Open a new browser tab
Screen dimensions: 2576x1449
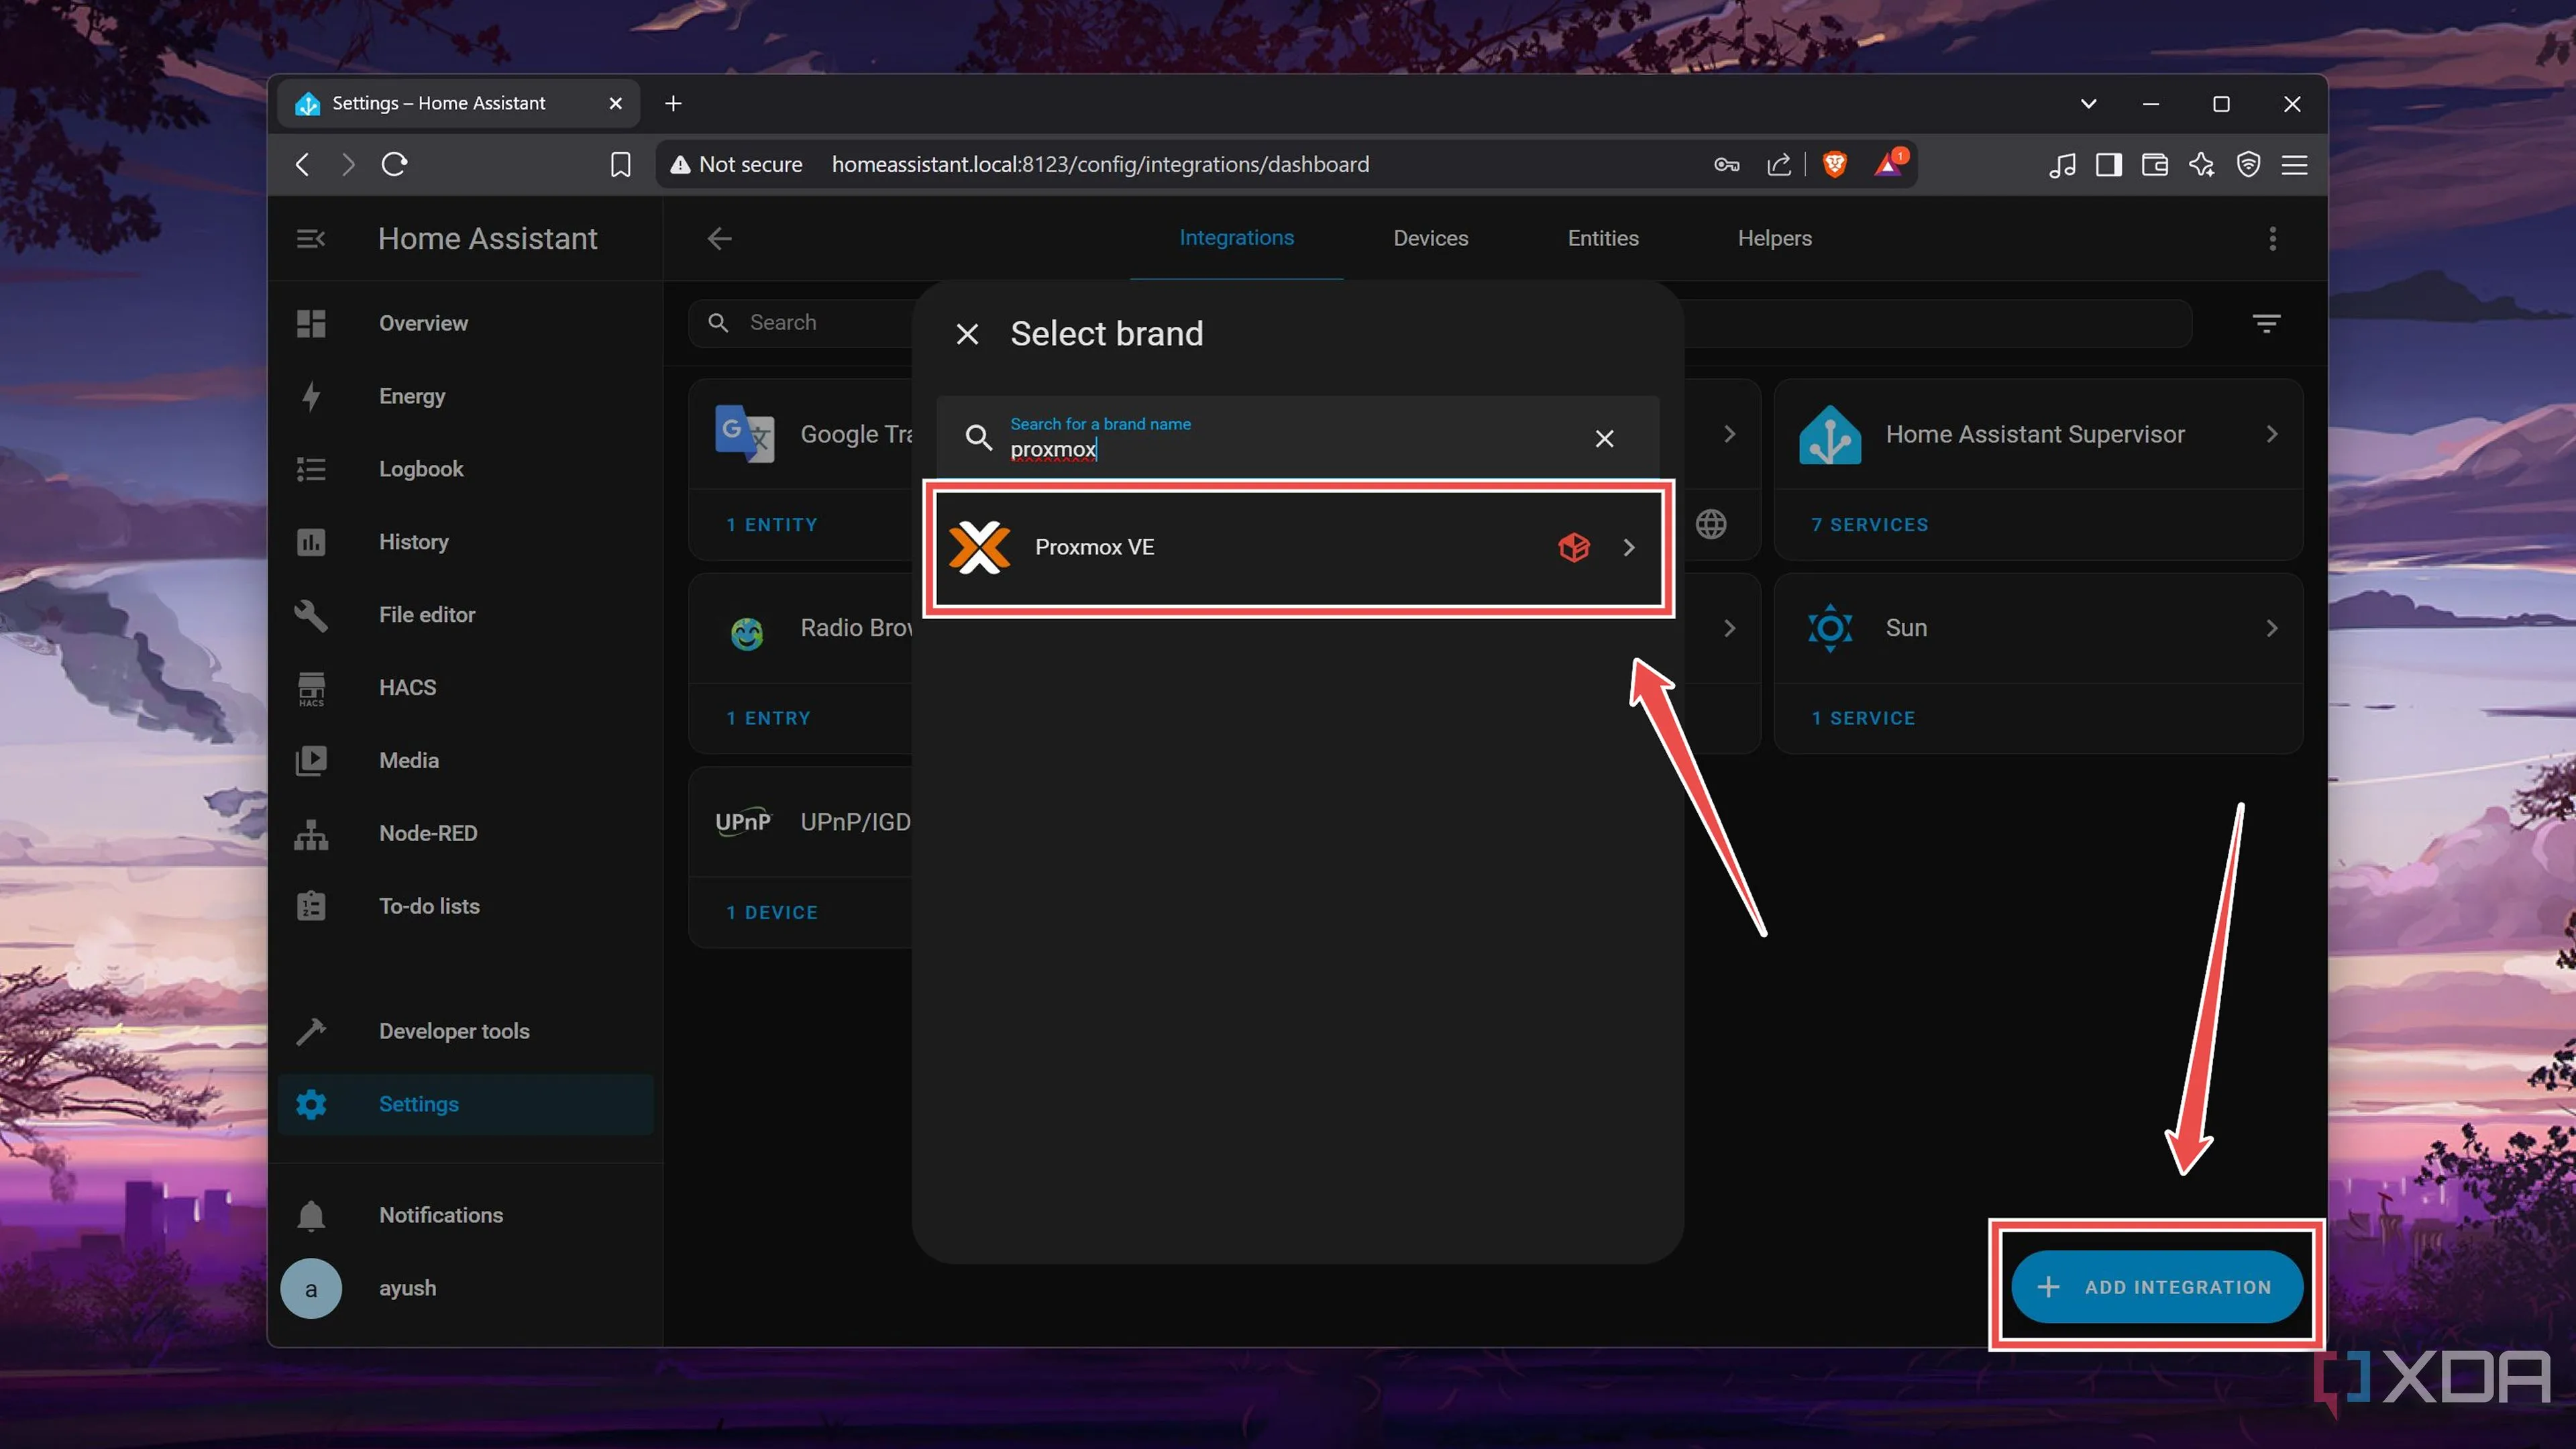tap(674, 103)
